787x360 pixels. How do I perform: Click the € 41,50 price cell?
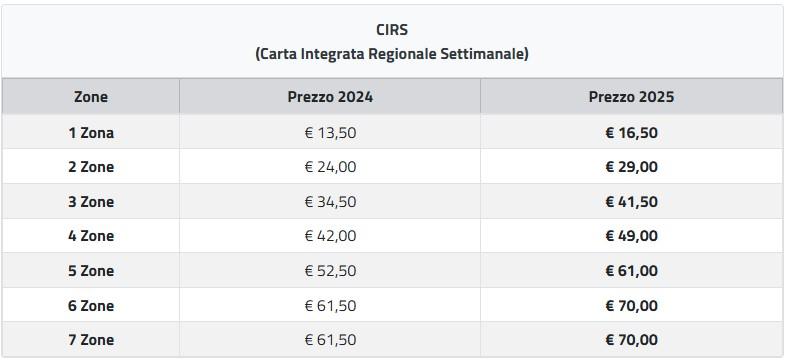click(x=631, y=201)
